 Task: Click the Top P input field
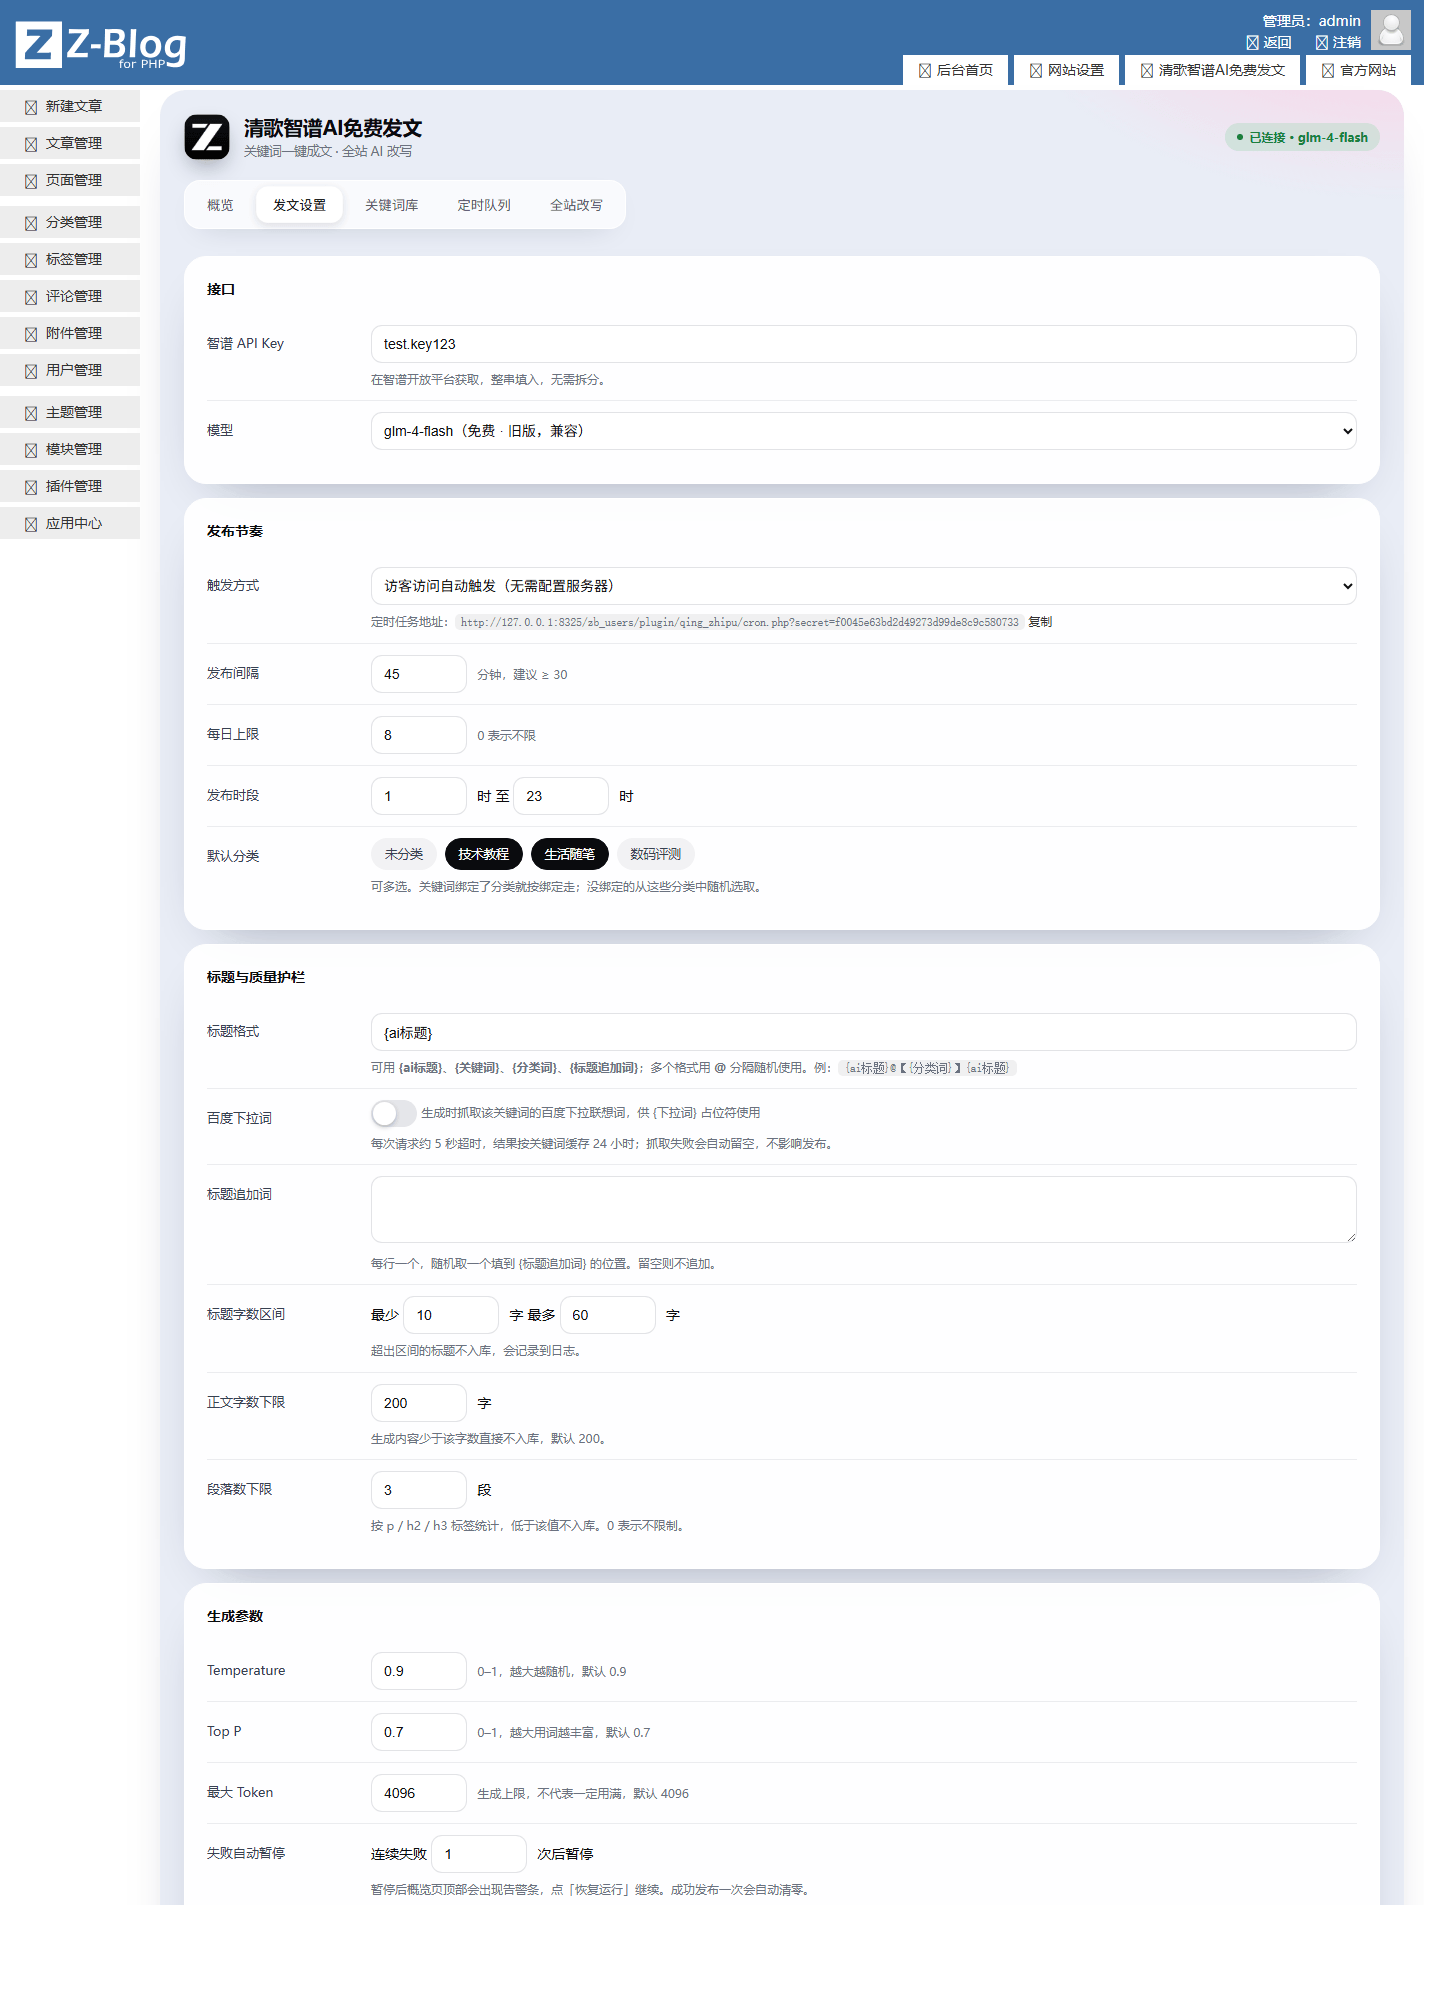[x=419, y=1732]
